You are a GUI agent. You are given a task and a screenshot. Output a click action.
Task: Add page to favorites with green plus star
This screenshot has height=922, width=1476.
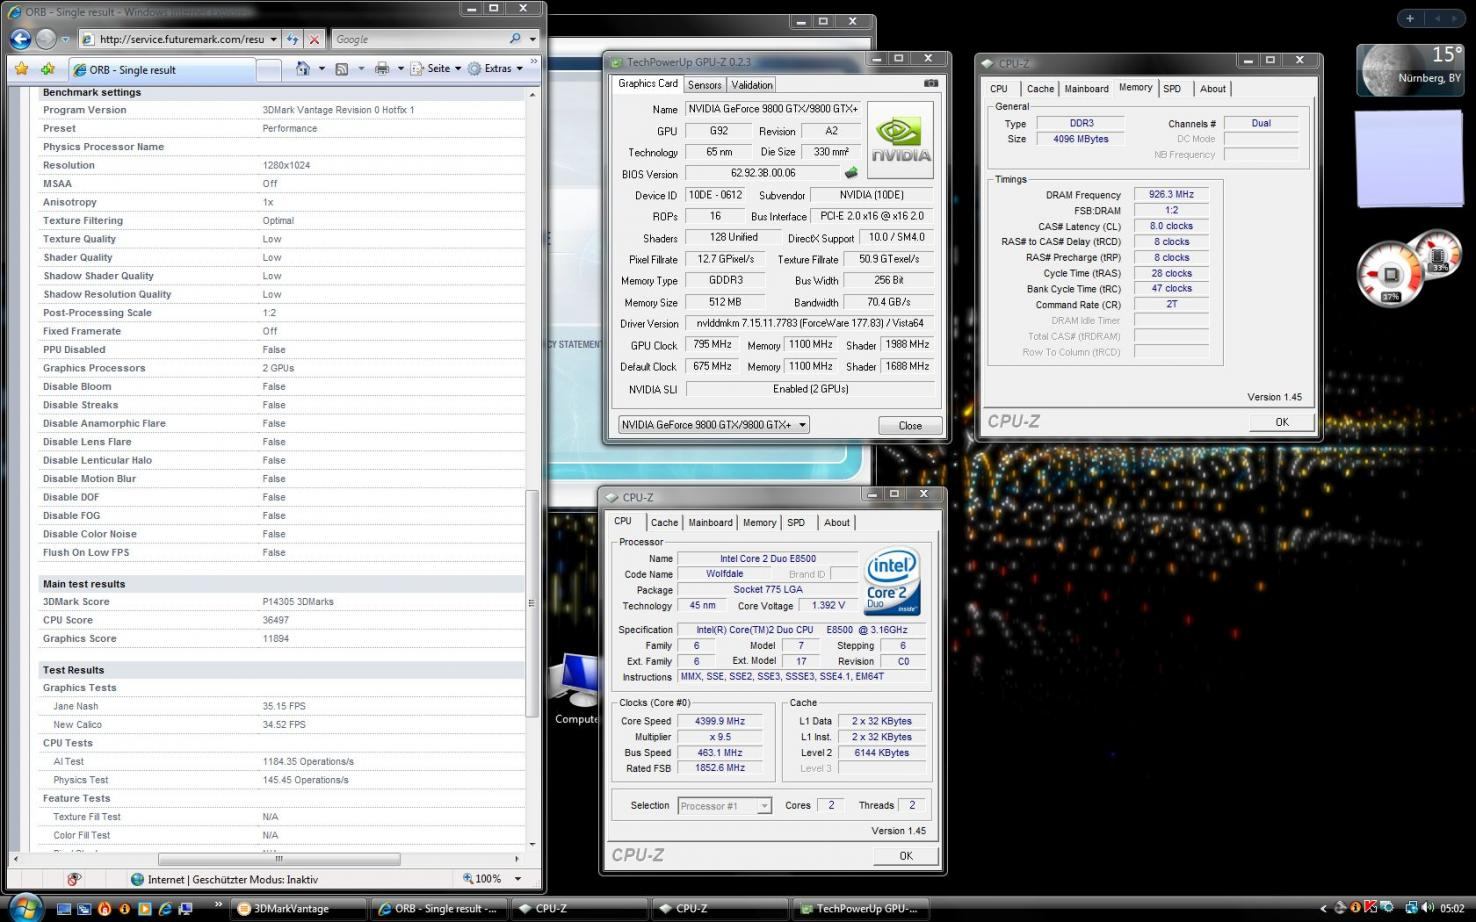click(47, 69)
